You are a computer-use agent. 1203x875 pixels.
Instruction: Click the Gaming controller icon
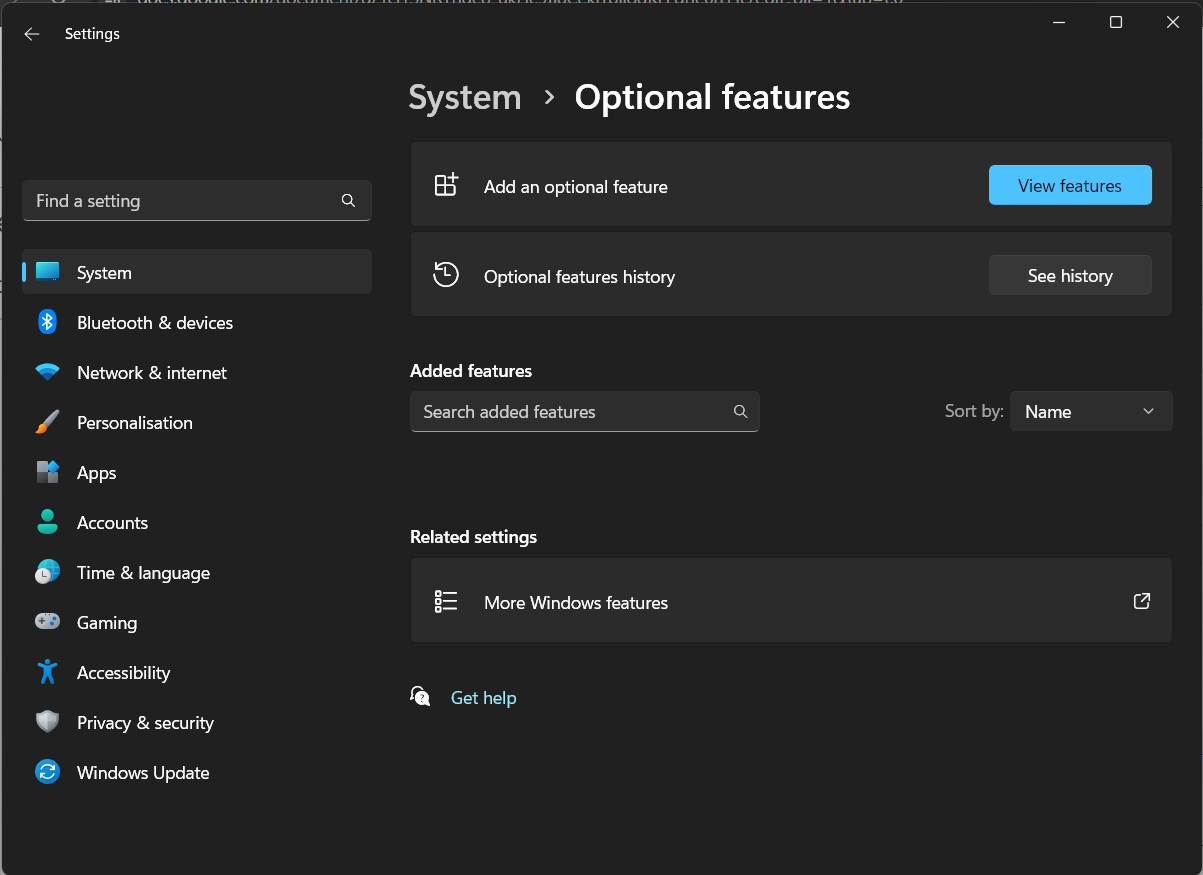pyautogui.click(x=47, y=622)
